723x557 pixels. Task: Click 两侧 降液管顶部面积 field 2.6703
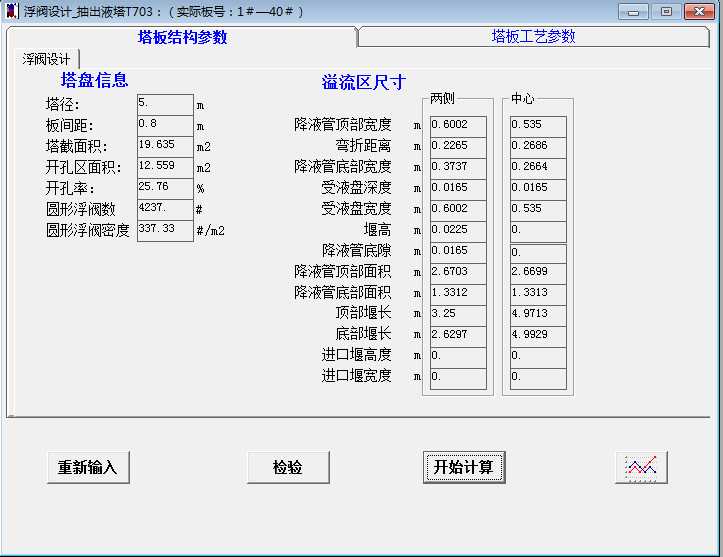[458, 273]
